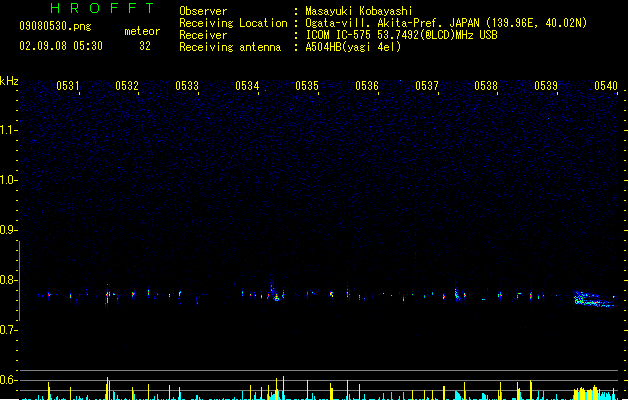This screenshot has width=629, height=400.
Task: Click time marker 0540
Action: (x=606, y=86)
